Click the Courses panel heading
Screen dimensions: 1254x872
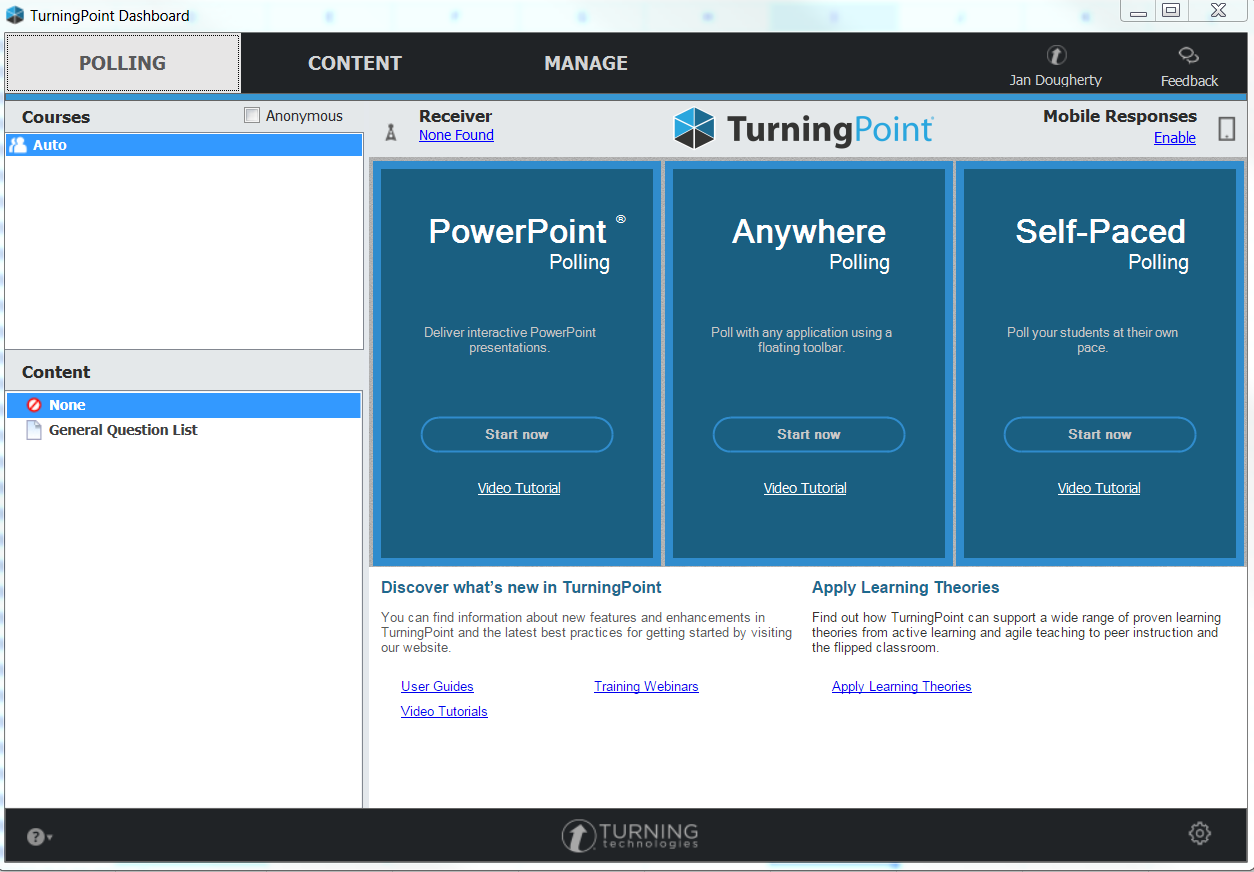tap(56, 117)
